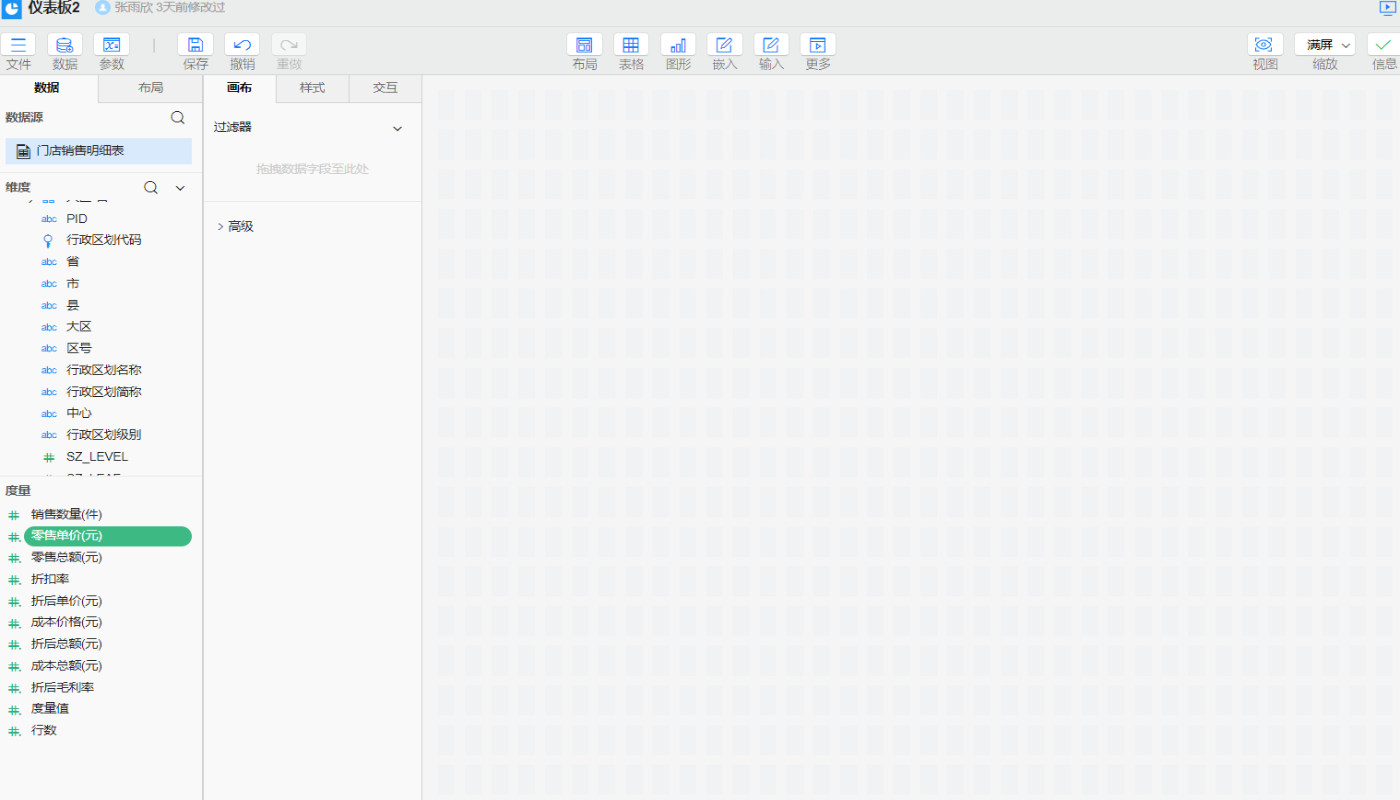
Task: Click the Input (输入) component icon
Action: click(x=771, y=45)
